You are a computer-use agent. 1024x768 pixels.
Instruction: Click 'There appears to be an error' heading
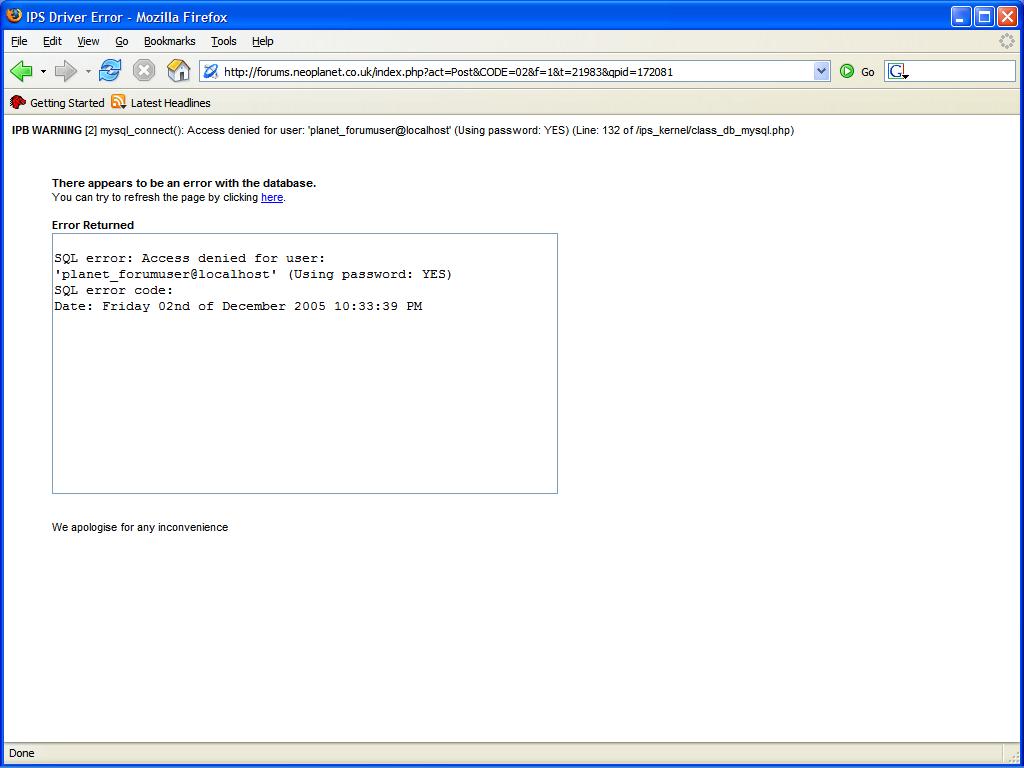tap(184, 184)
